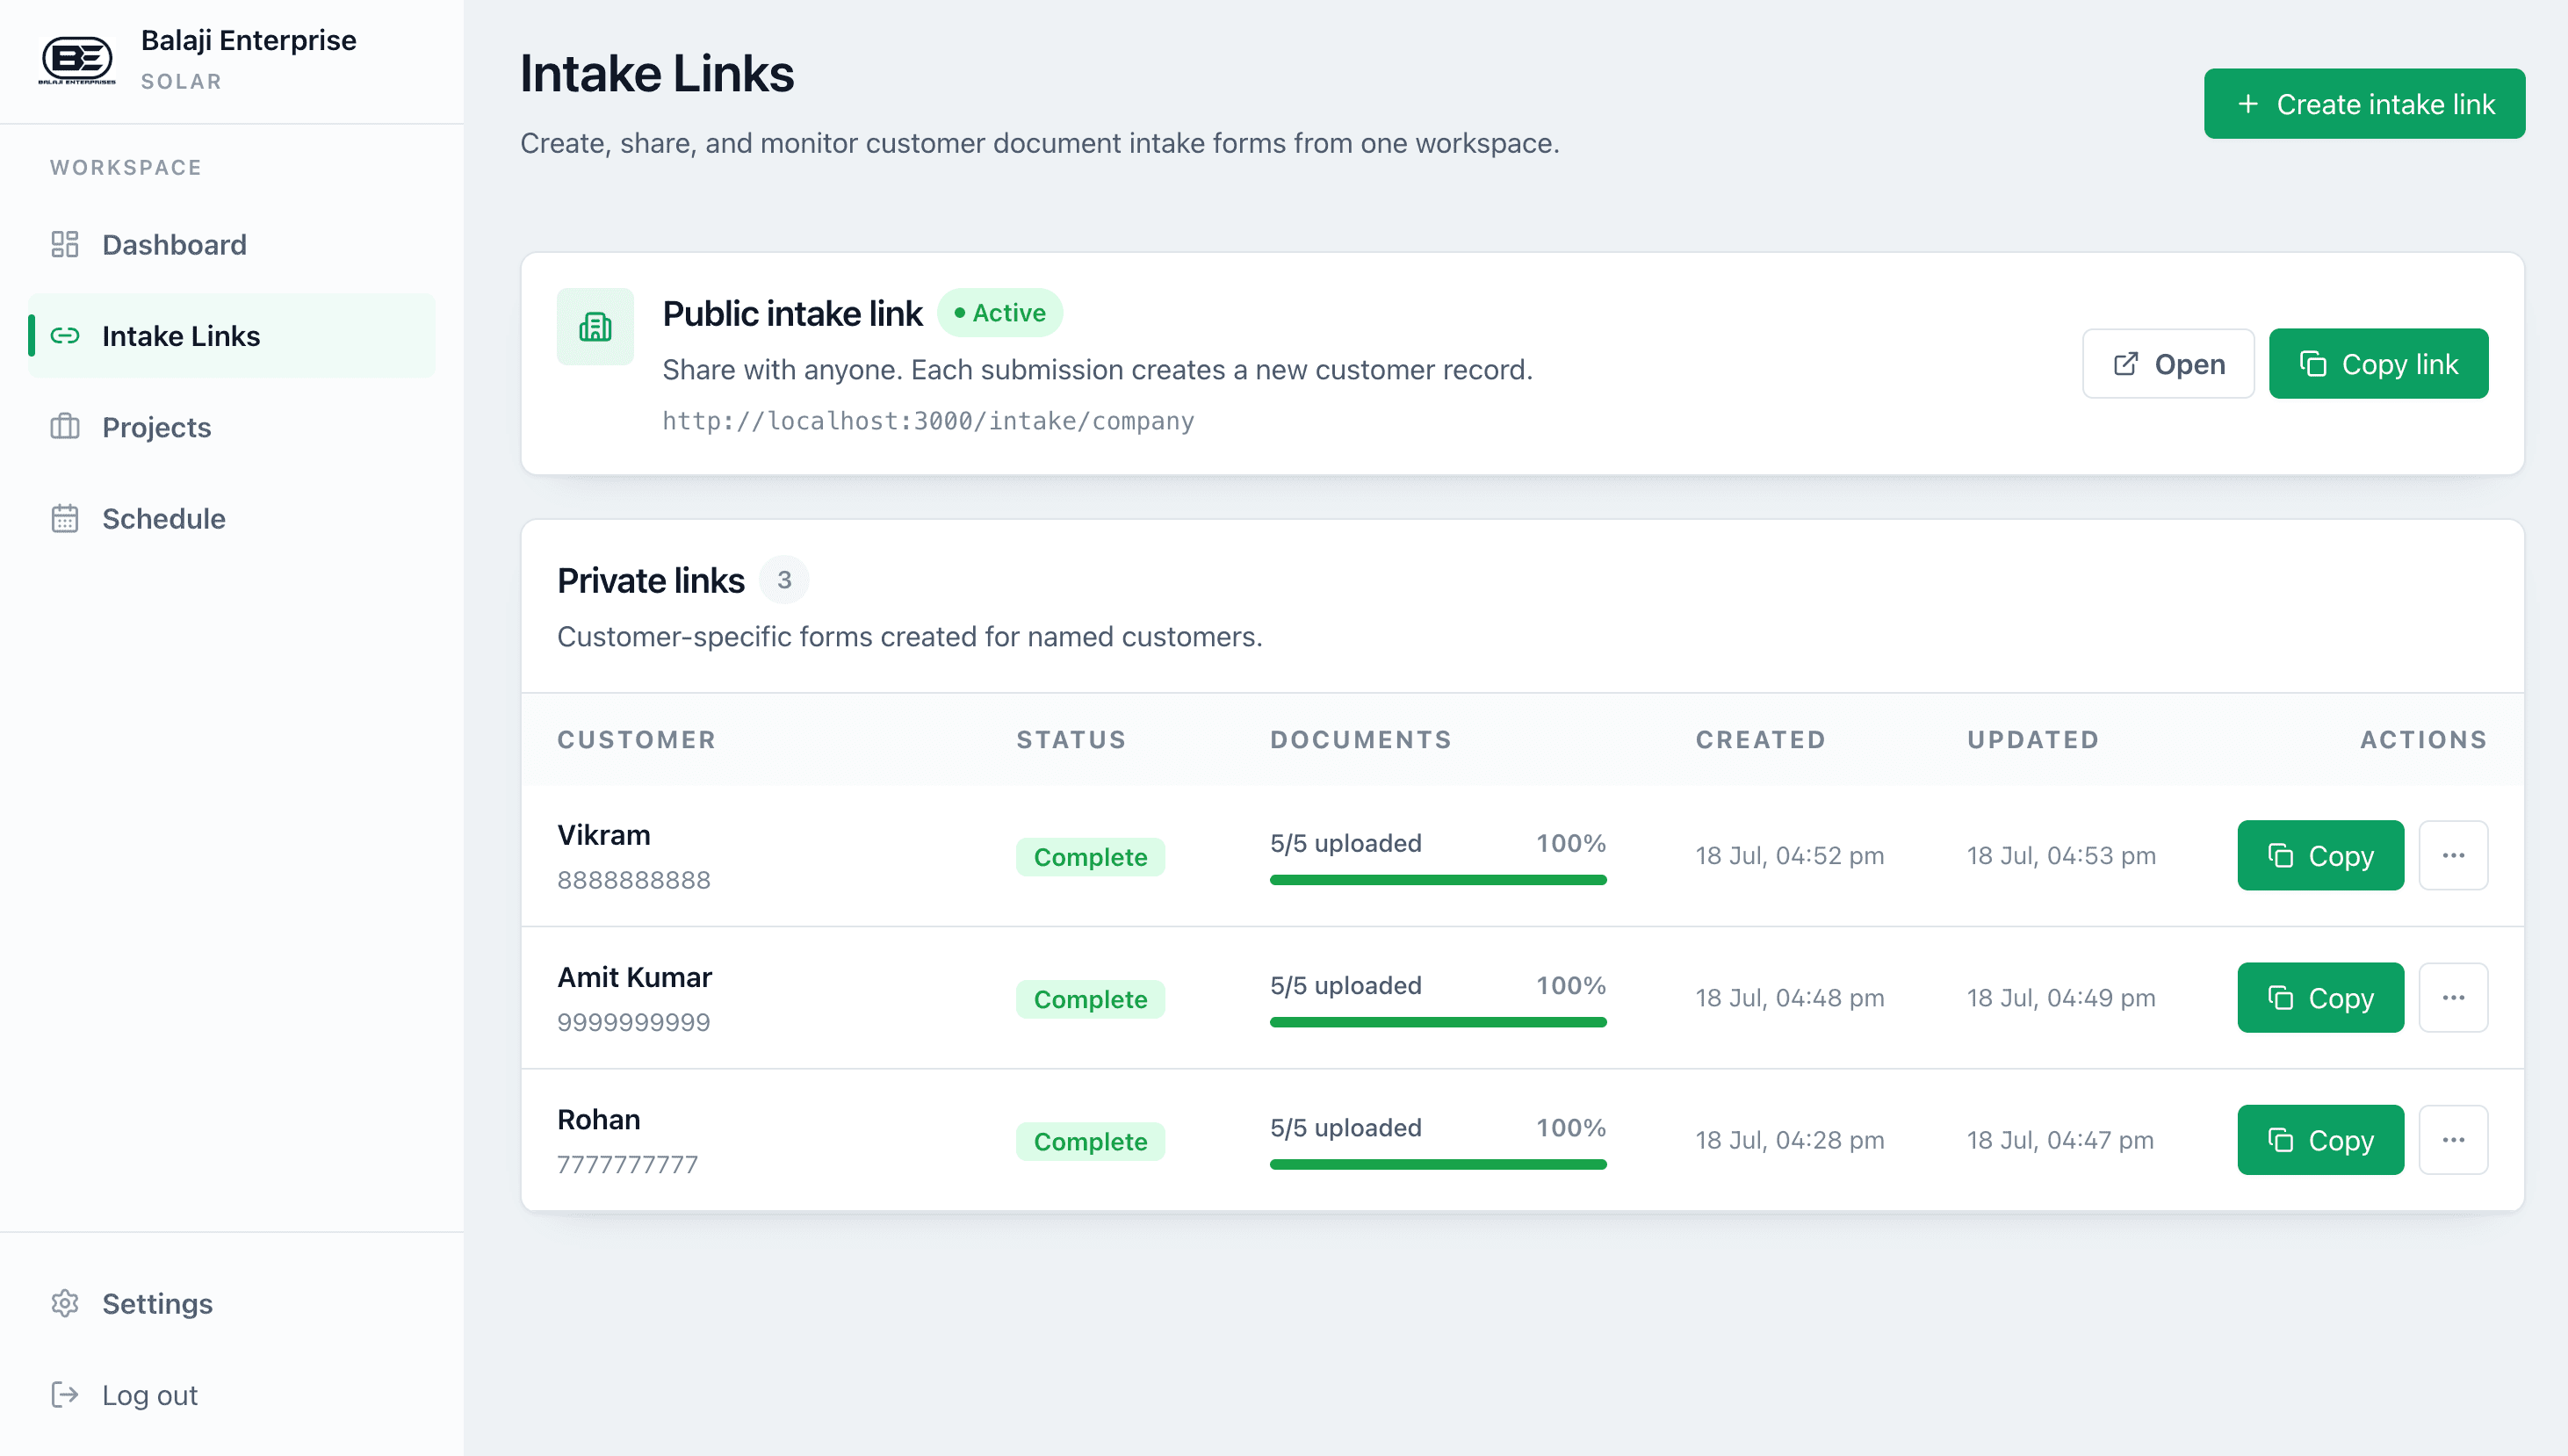Open more actions for Rohan
The image size is (2568, 1456).
pos(2453,1140)
